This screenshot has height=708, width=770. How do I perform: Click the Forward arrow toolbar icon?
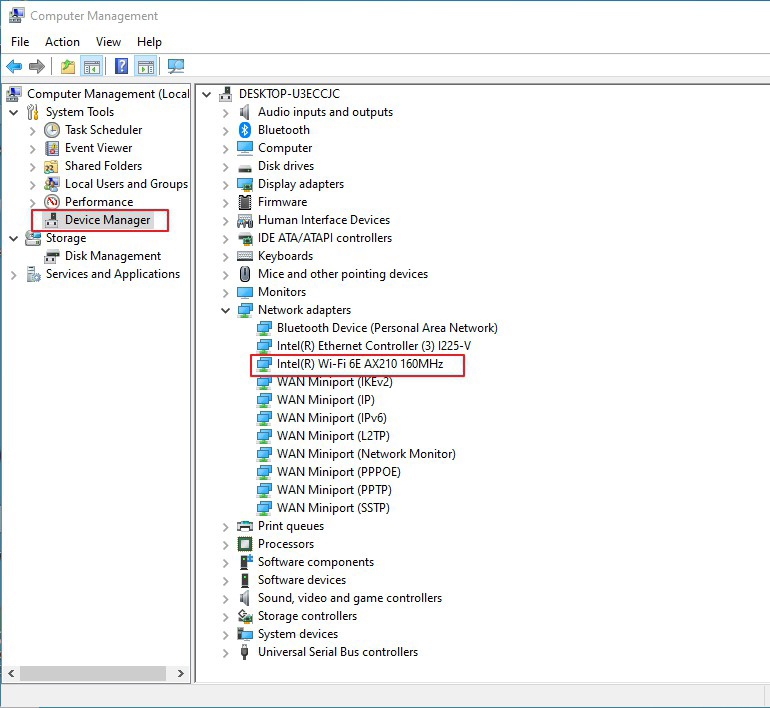point(37,66)
